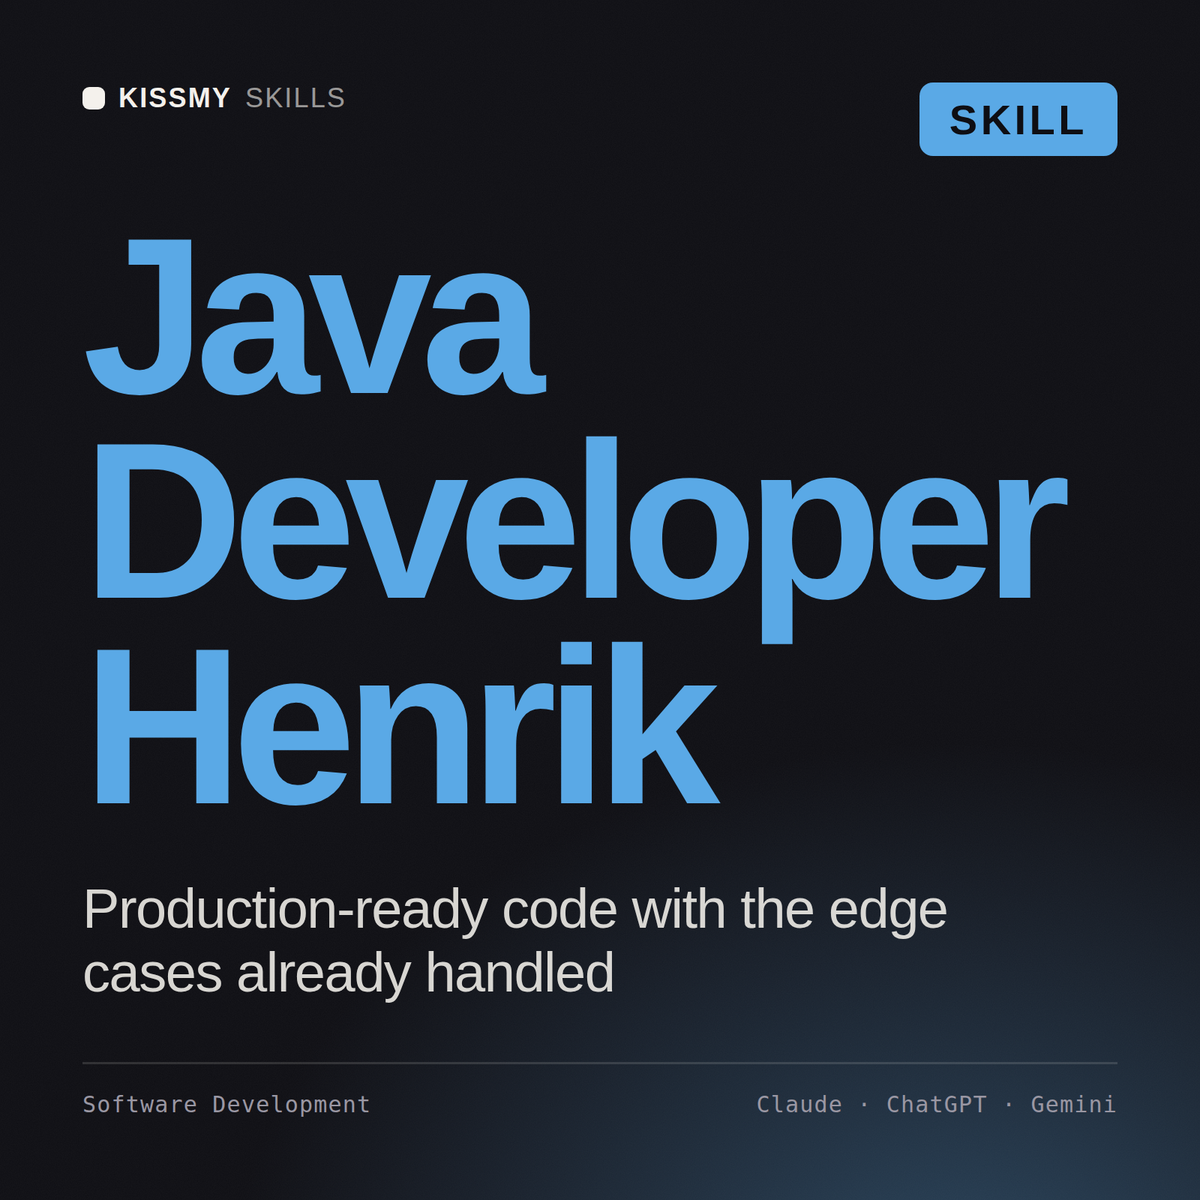
Task: Click the Claude label in footer
Action: [799, 1104]
